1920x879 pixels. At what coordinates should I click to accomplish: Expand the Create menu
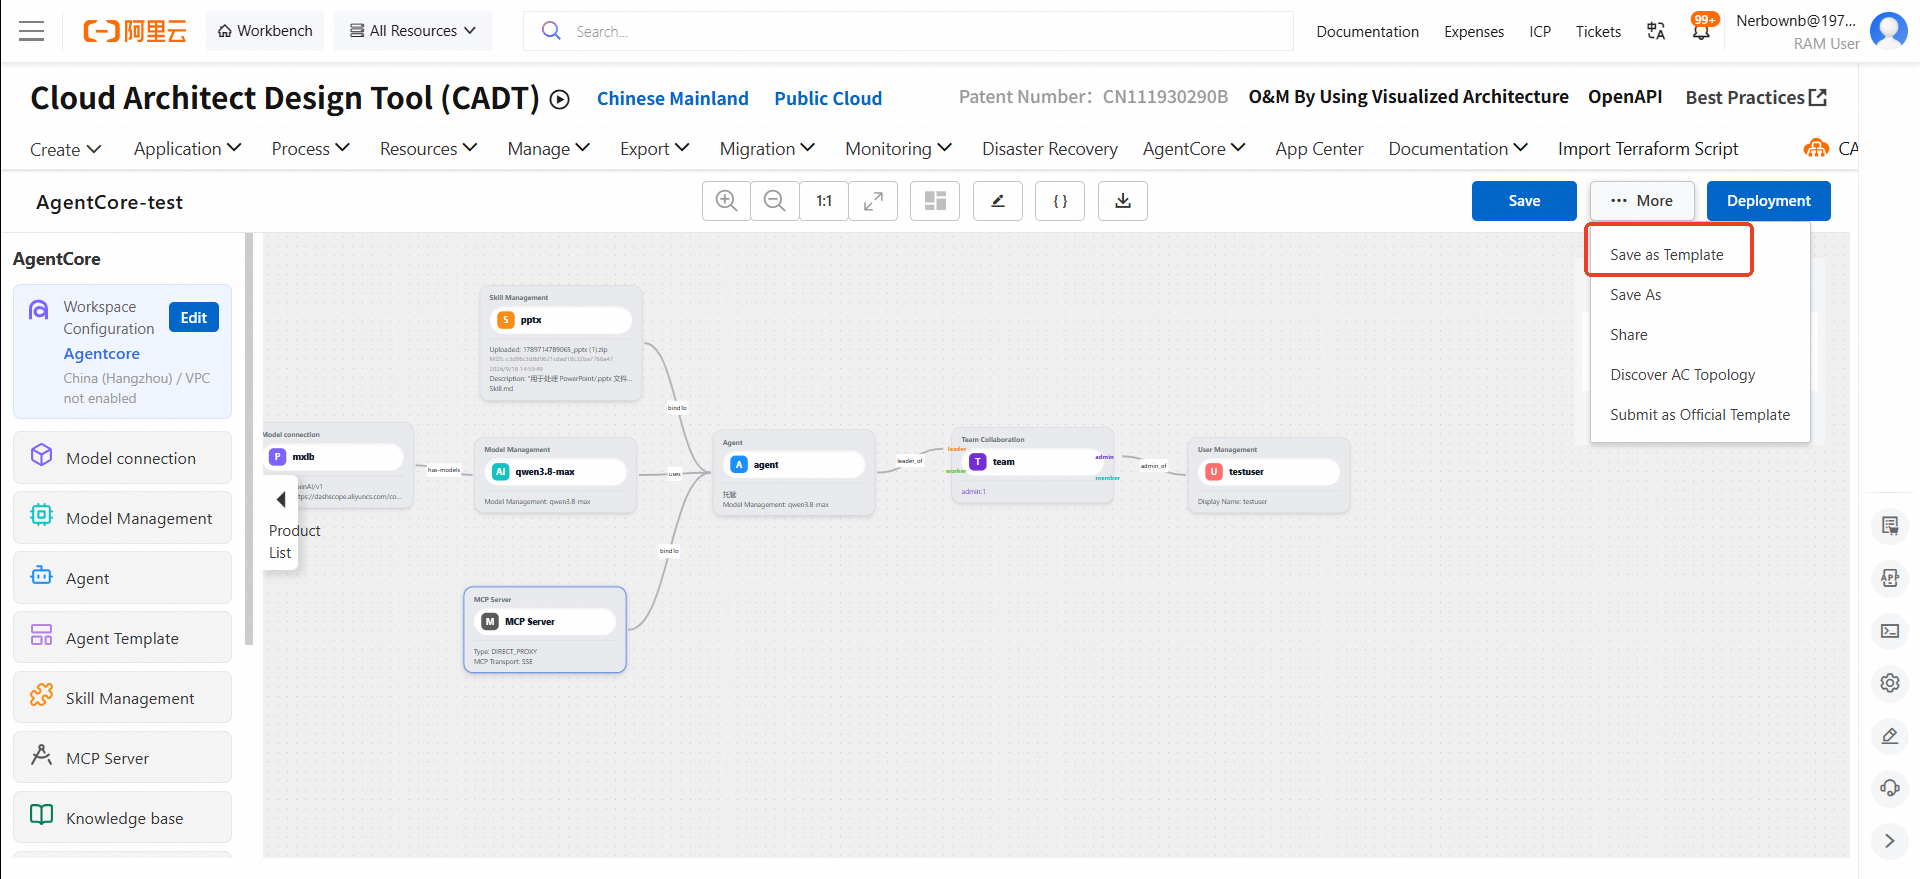point(65,149)
